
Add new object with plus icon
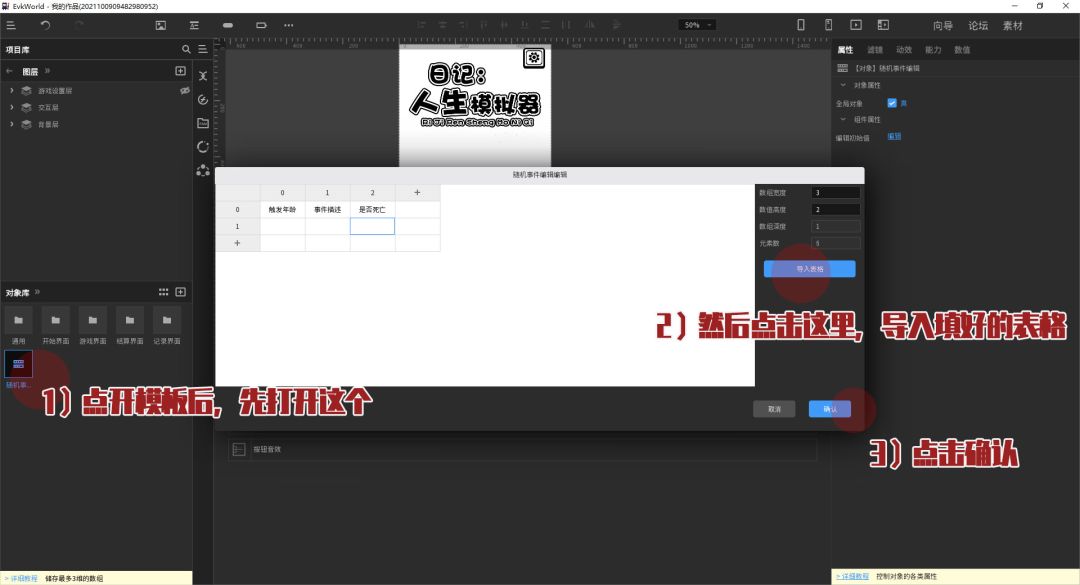point(180,292)
